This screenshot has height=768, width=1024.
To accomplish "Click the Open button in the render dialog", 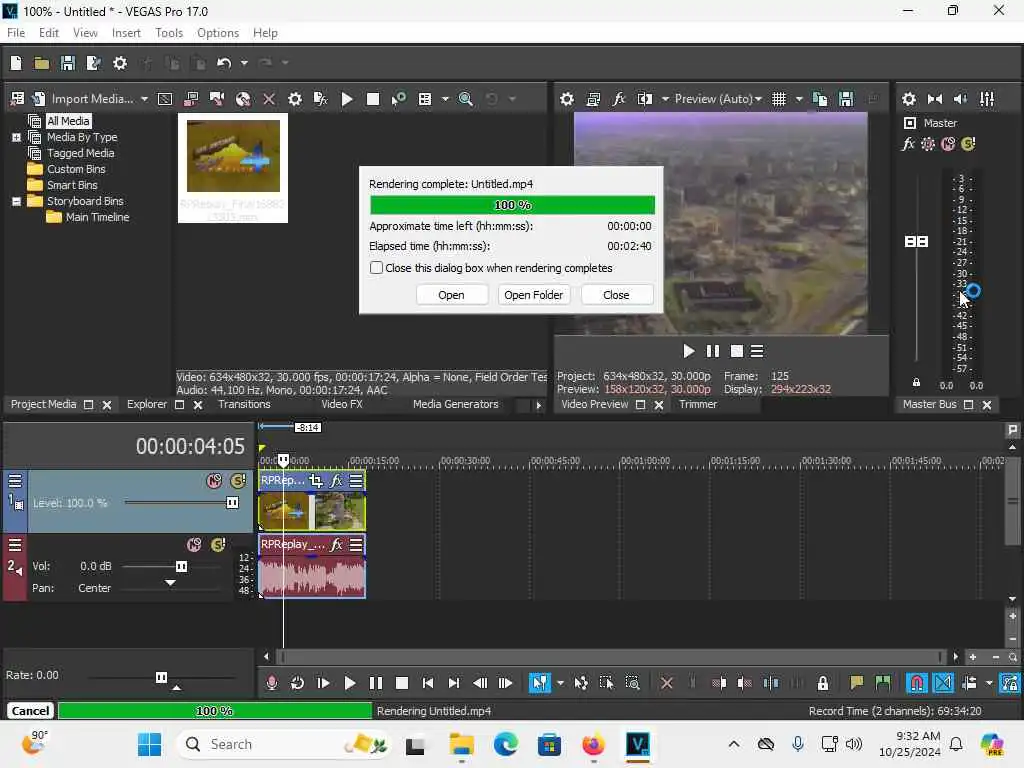I will (x=451, y=295).
